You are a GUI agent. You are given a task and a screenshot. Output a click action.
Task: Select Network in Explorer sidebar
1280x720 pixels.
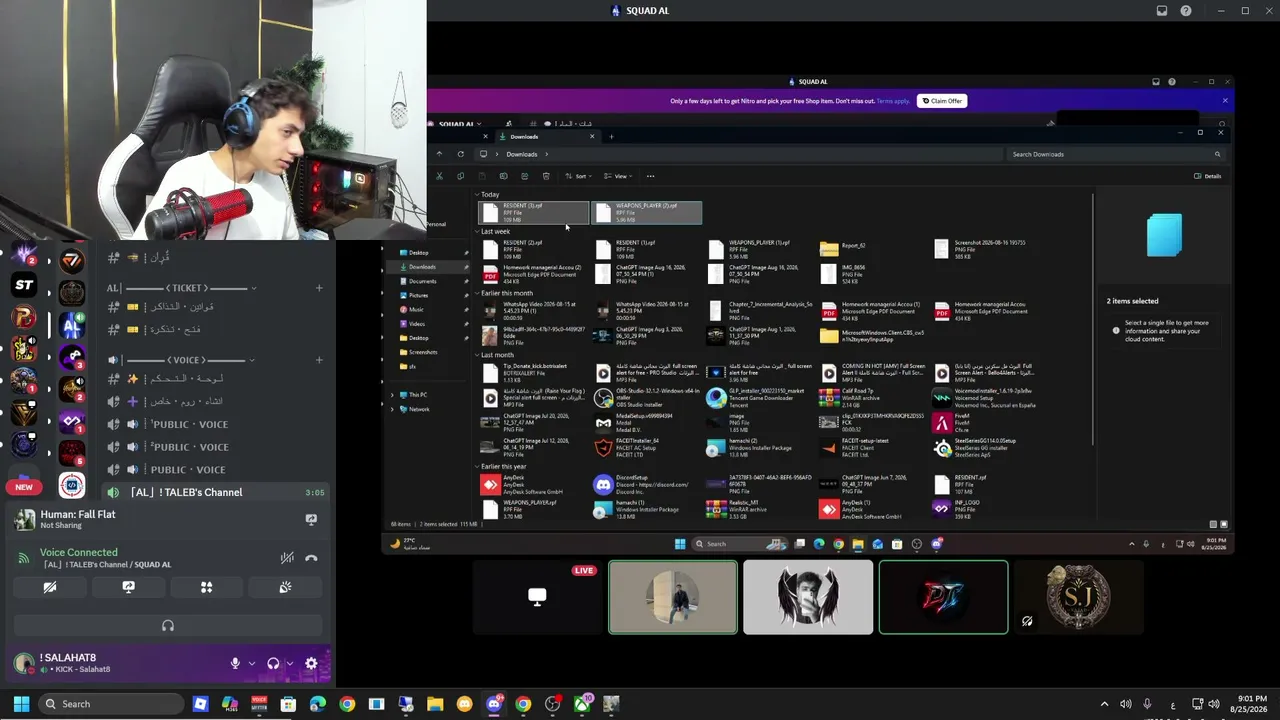(419, 409)
